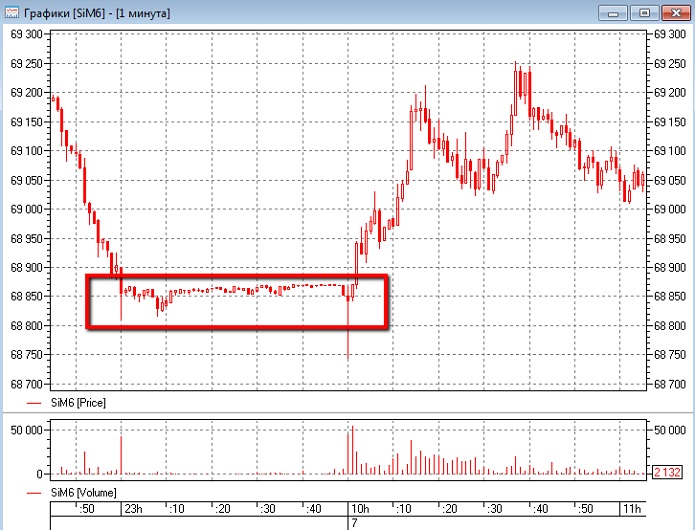Click the right-axis 50 000 volume label

670,430
